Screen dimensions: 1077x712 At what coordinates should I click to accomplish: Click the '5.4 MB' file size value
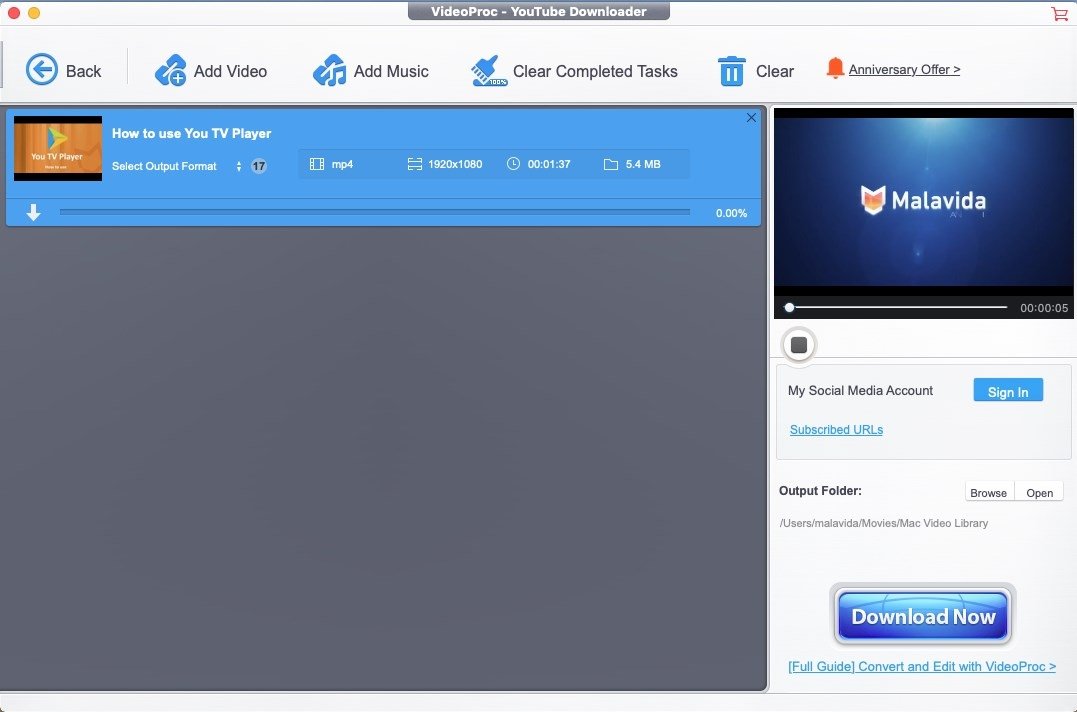pos(643,164)
